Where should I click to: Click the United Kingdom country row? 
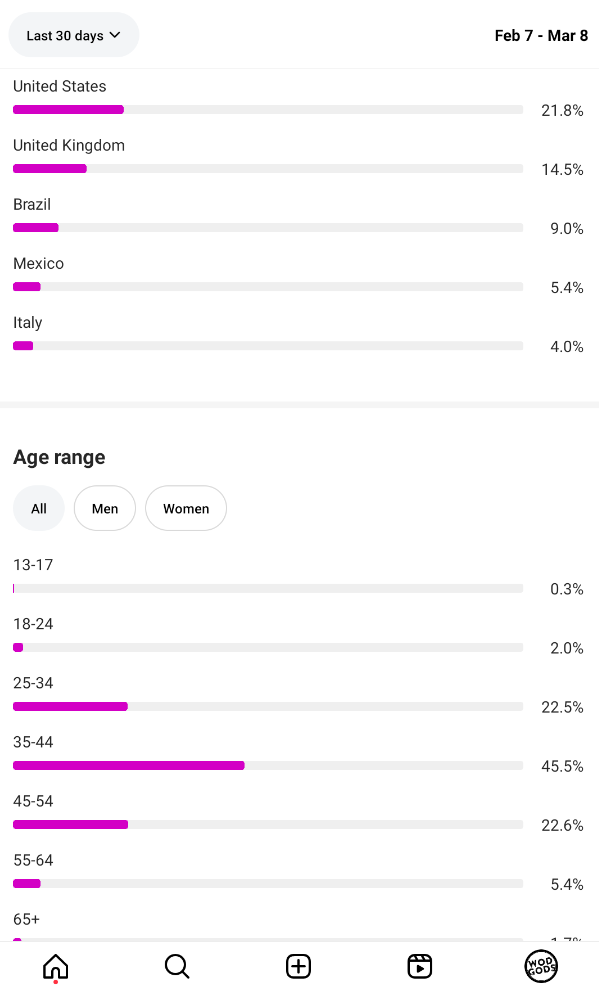tap(299, 158)
